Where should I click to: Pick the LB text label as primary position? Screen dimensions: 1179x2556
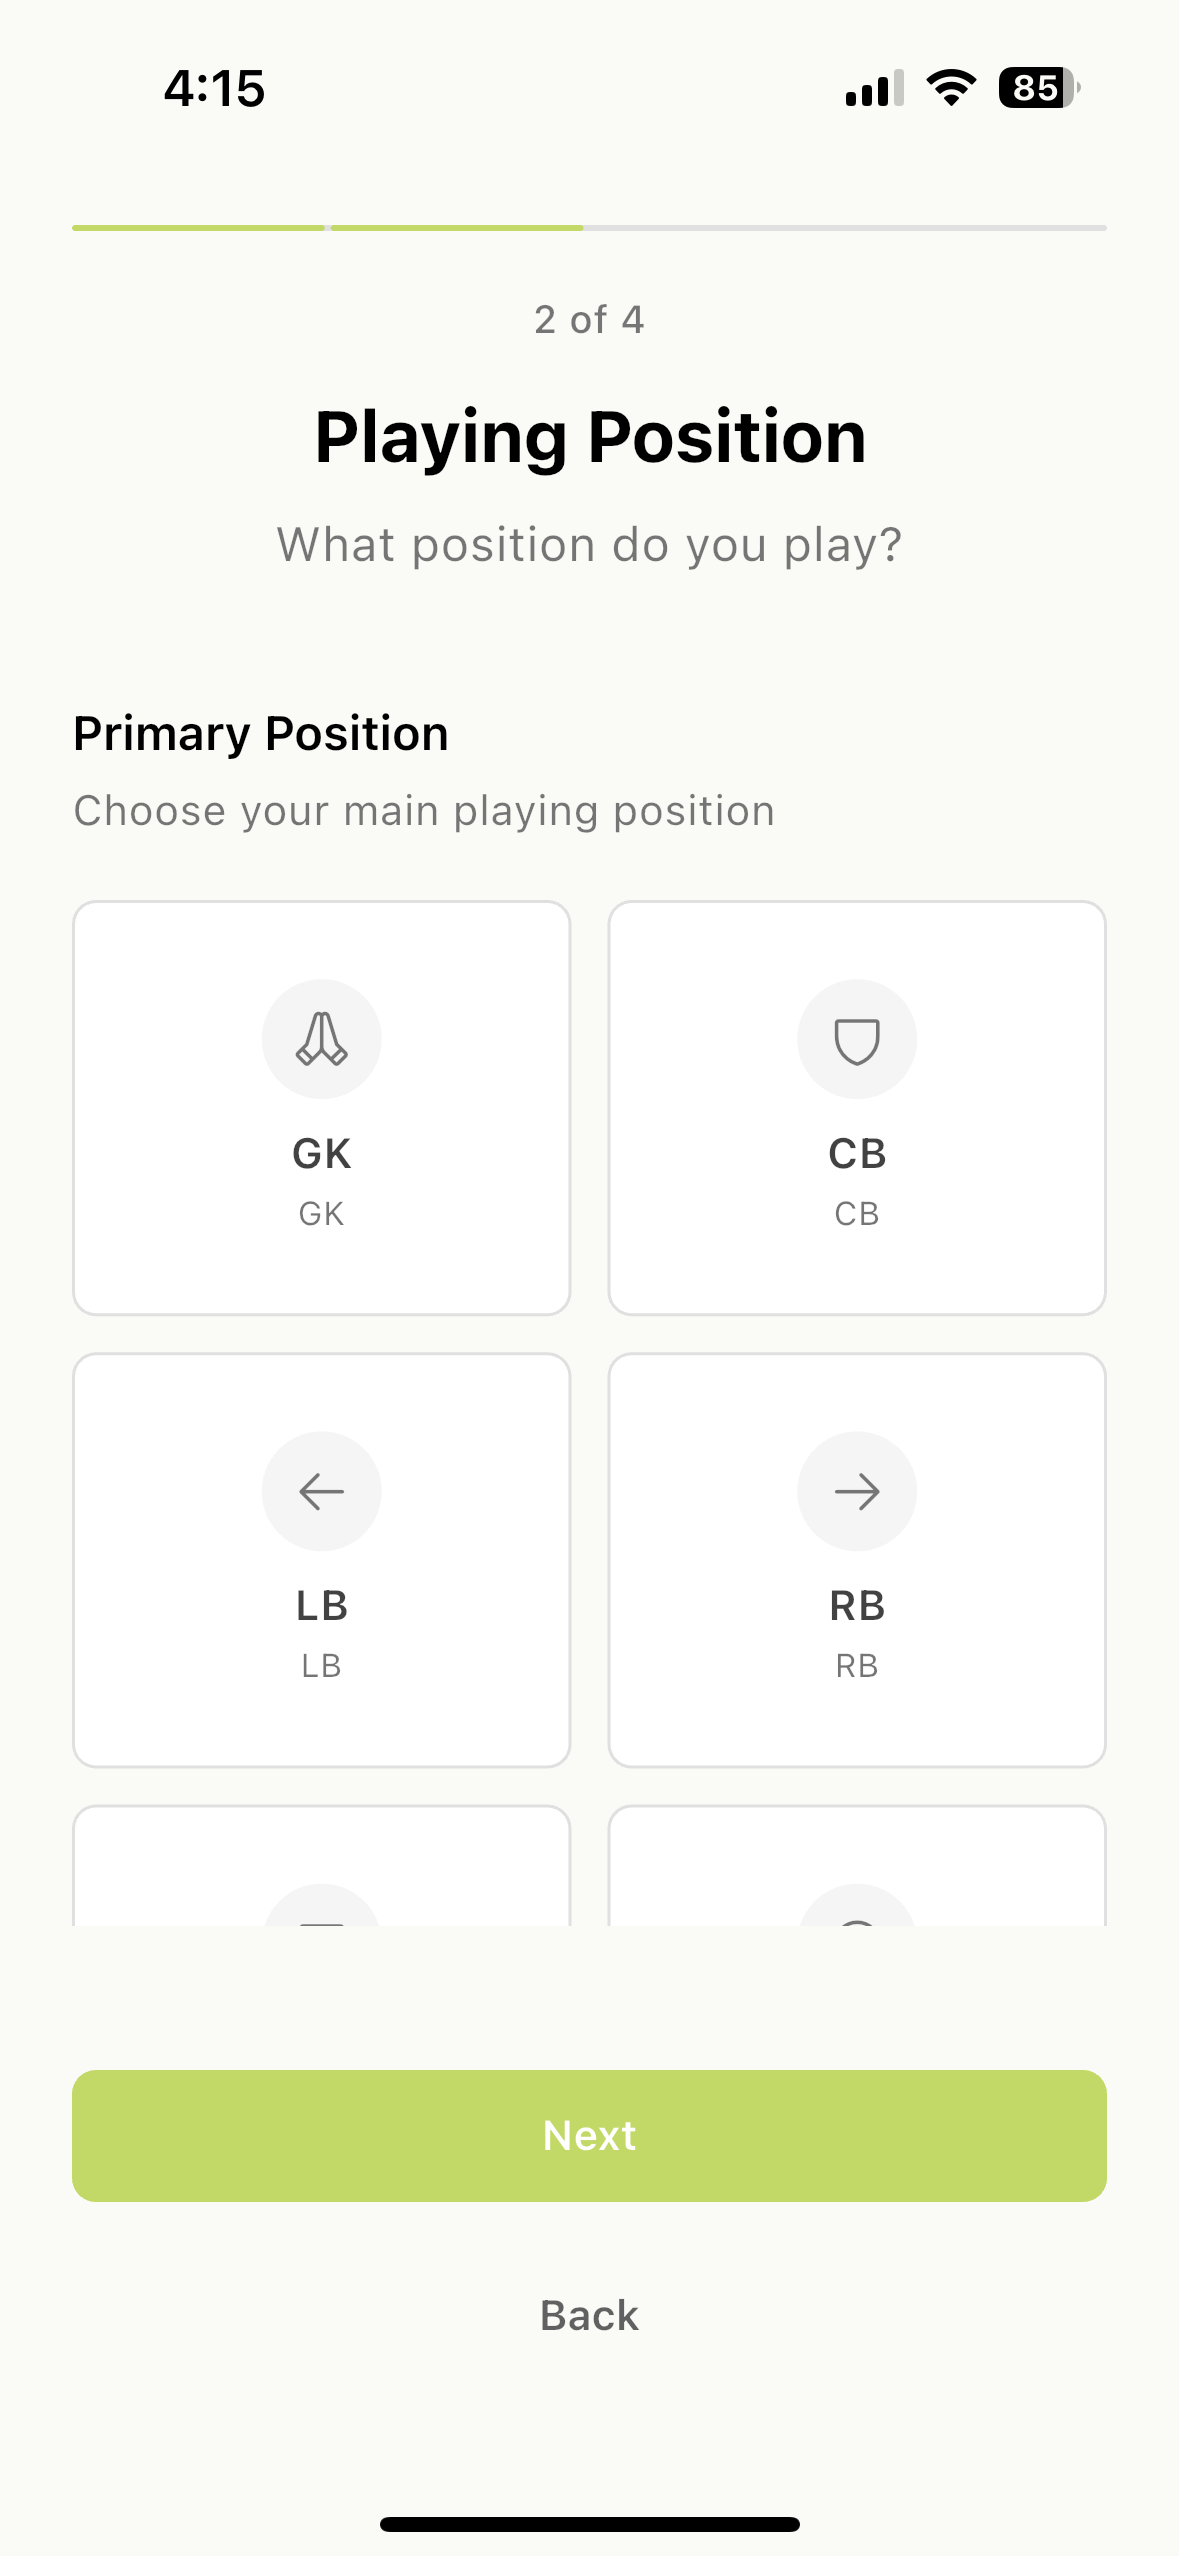pos(321,1605)
